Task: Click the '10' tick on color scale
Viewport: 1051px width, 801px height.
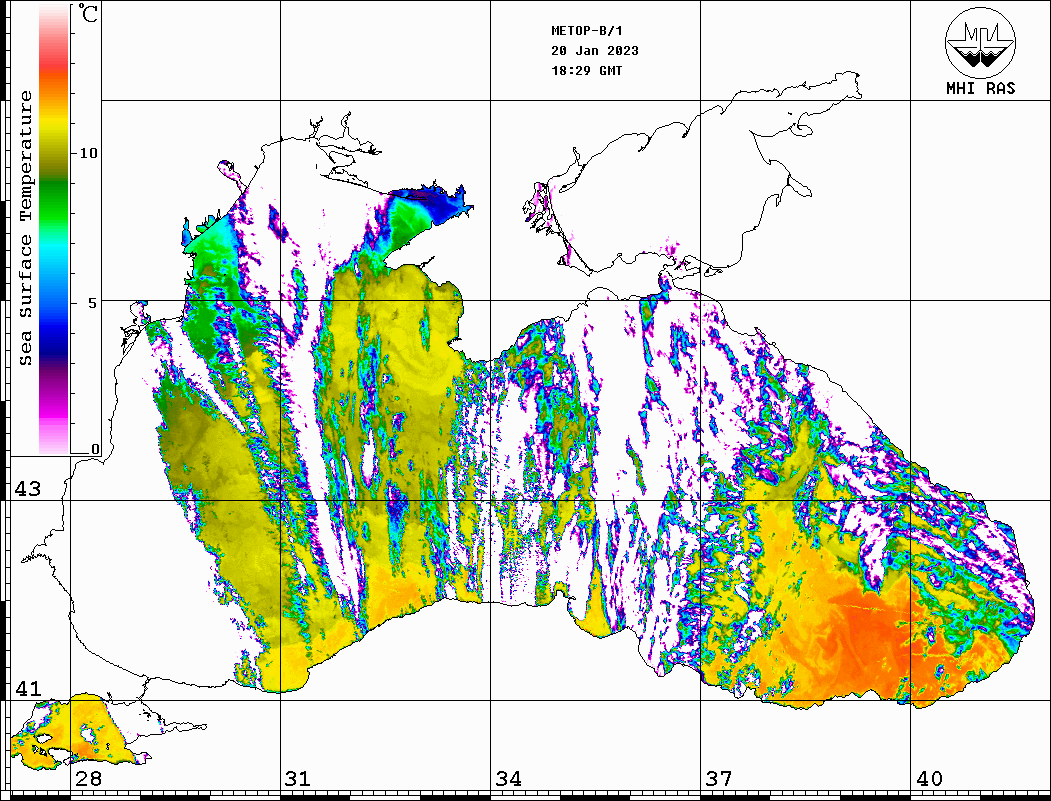Action: click(88, 153)
